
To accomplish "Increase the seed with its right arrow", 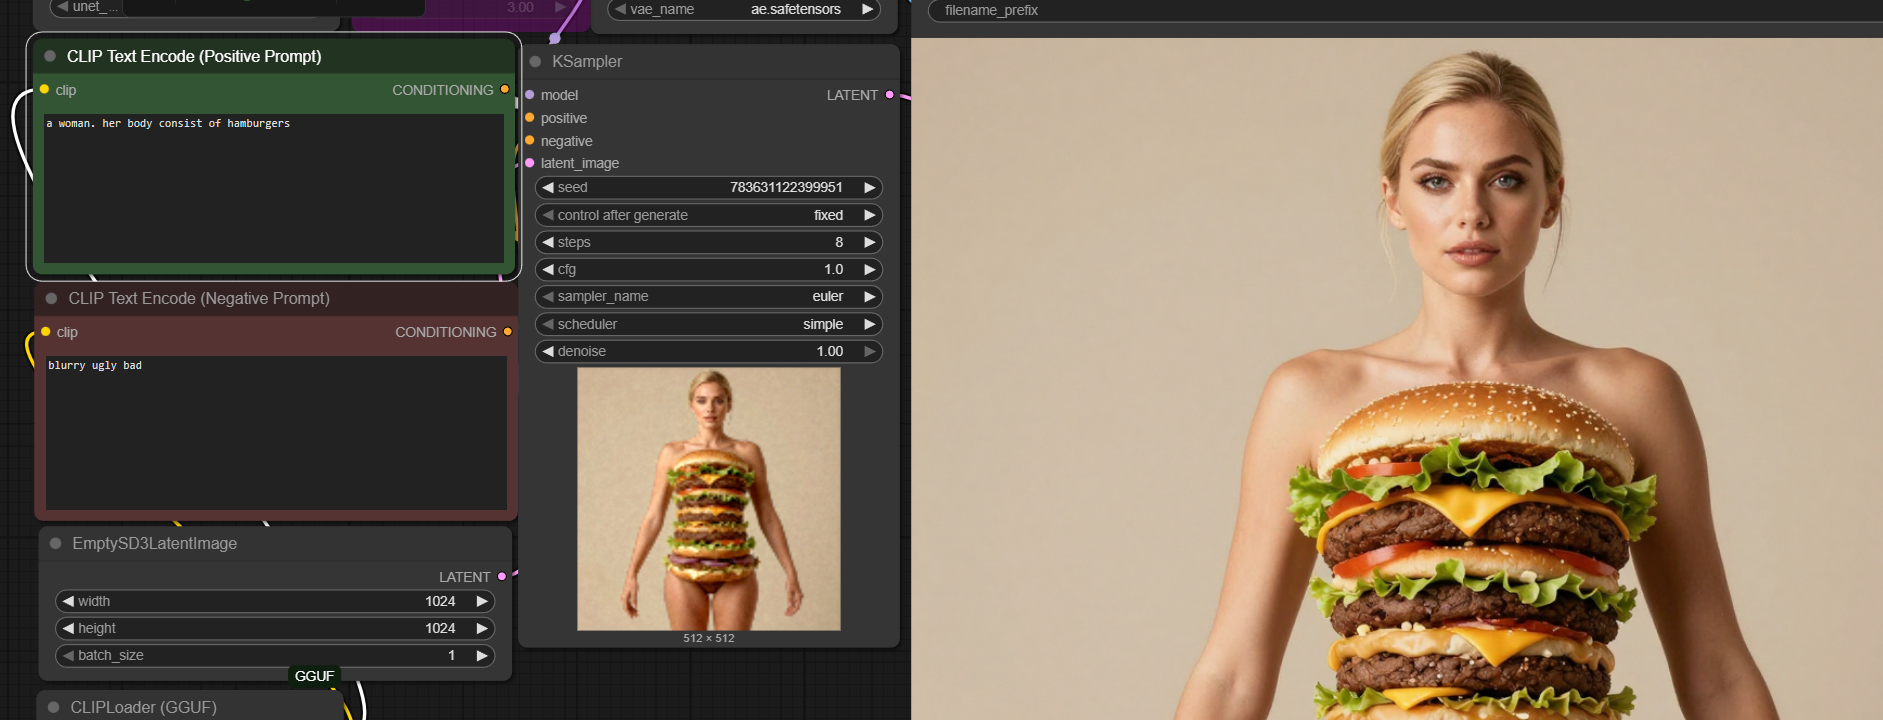I will click(870, 187).
